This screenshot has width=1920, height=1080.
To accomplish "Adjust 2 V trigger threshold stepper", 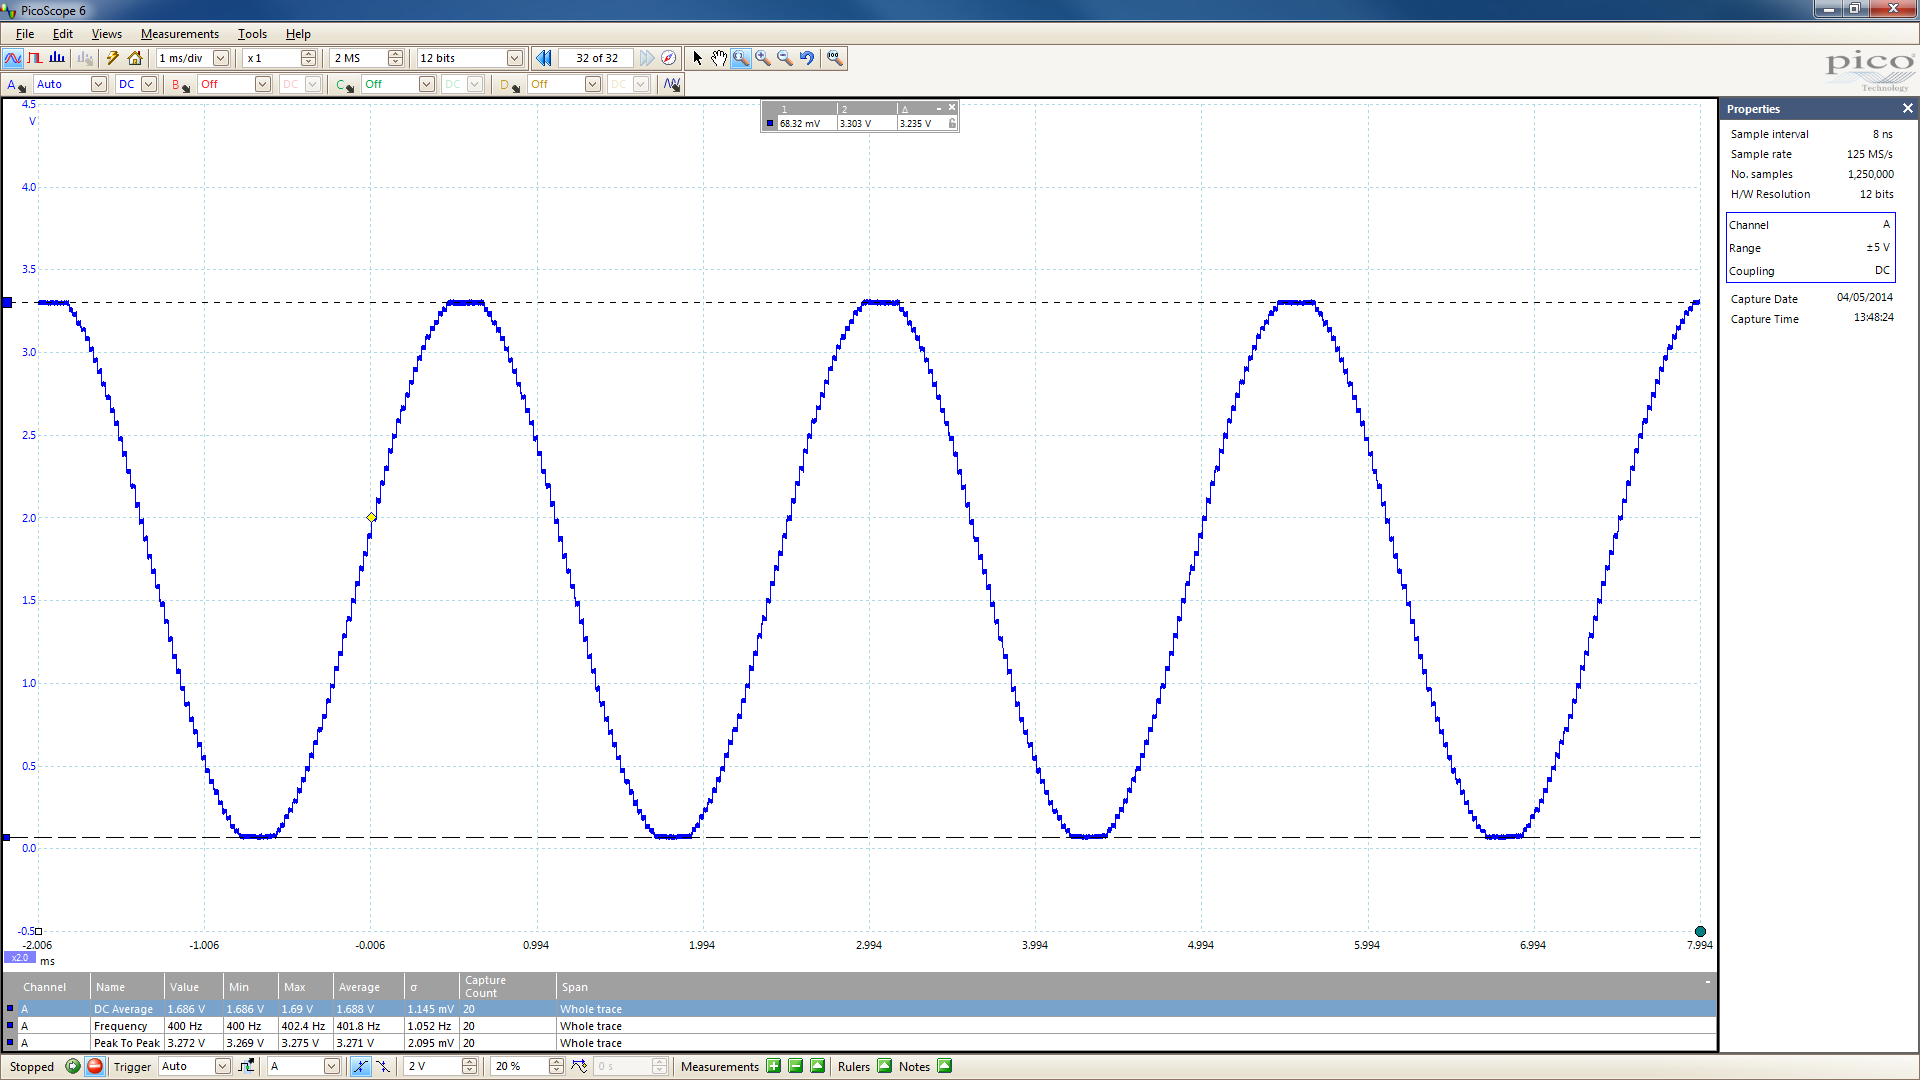I will [468, 1066].
